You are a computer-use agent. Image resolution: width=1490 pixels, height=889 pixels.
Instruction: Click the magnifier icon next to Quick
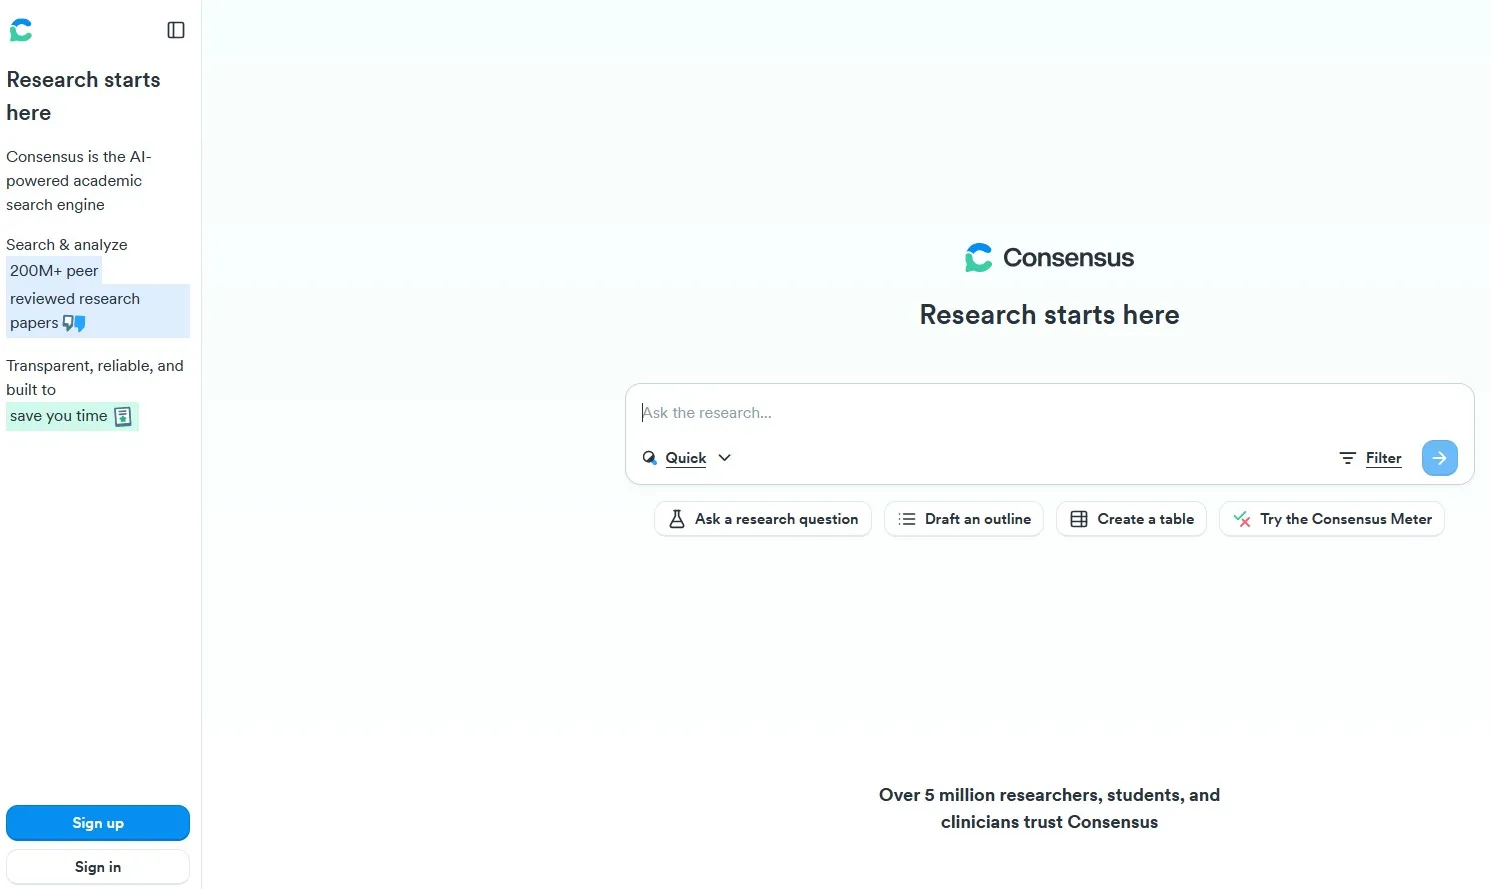point(650,458)
